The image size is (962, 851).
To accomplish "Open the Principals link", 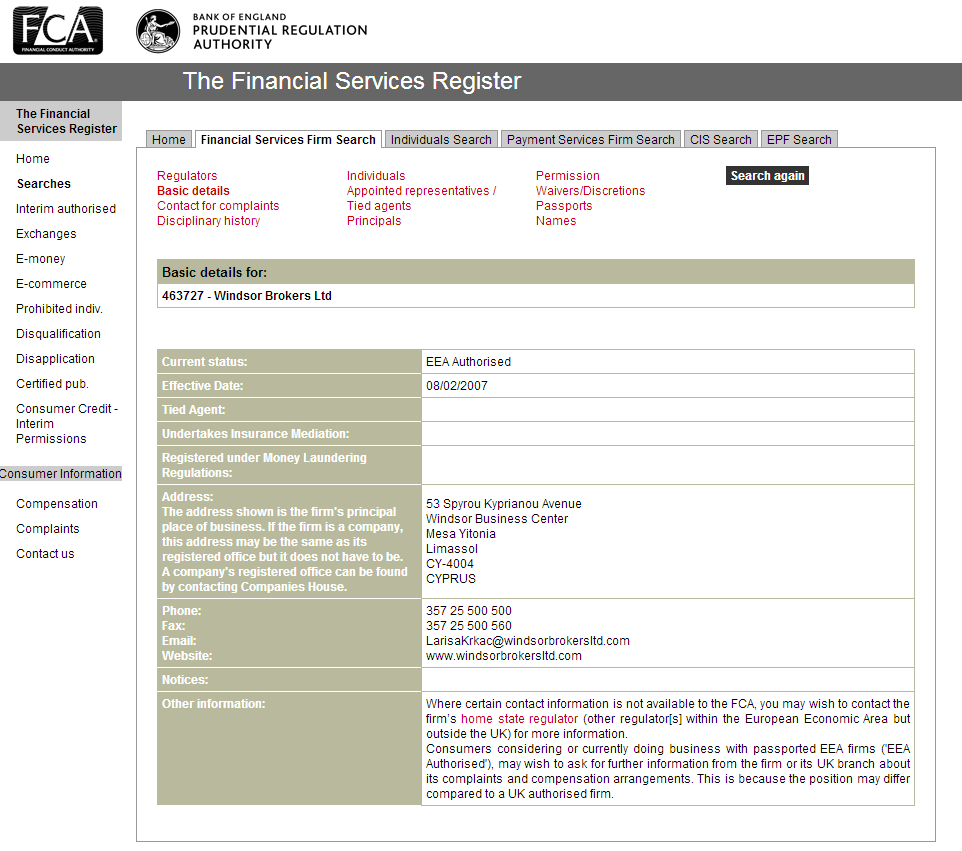I will [374, 221].
